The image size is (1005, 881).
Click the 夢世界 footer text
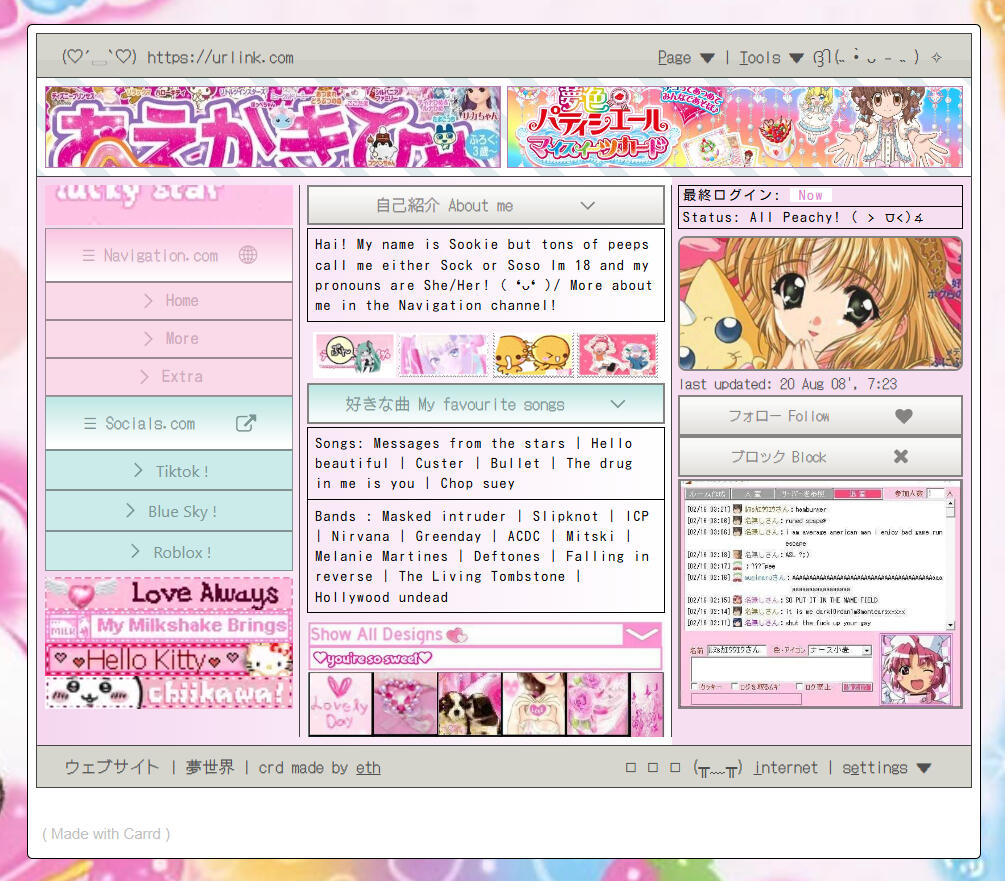[x=210, y=767]
